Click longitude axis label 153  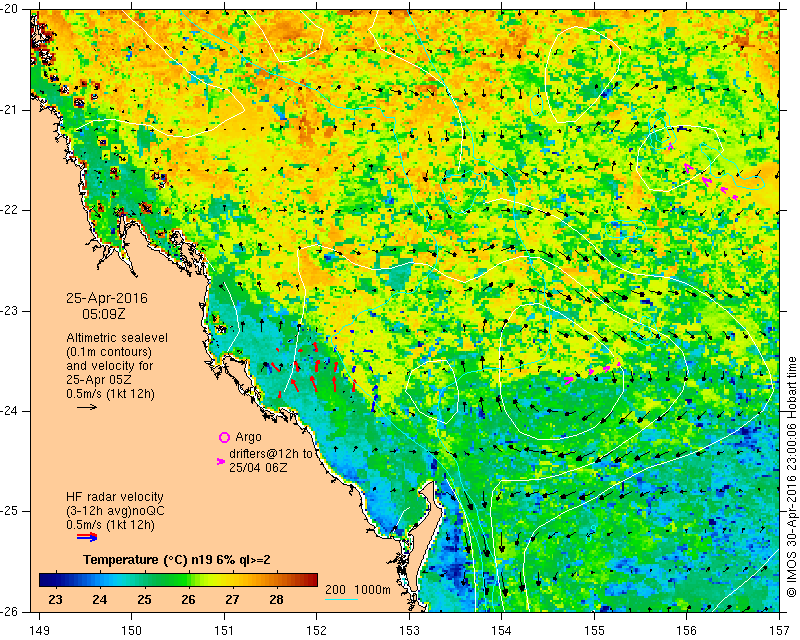pyautogui.click(x=409, y=631)
